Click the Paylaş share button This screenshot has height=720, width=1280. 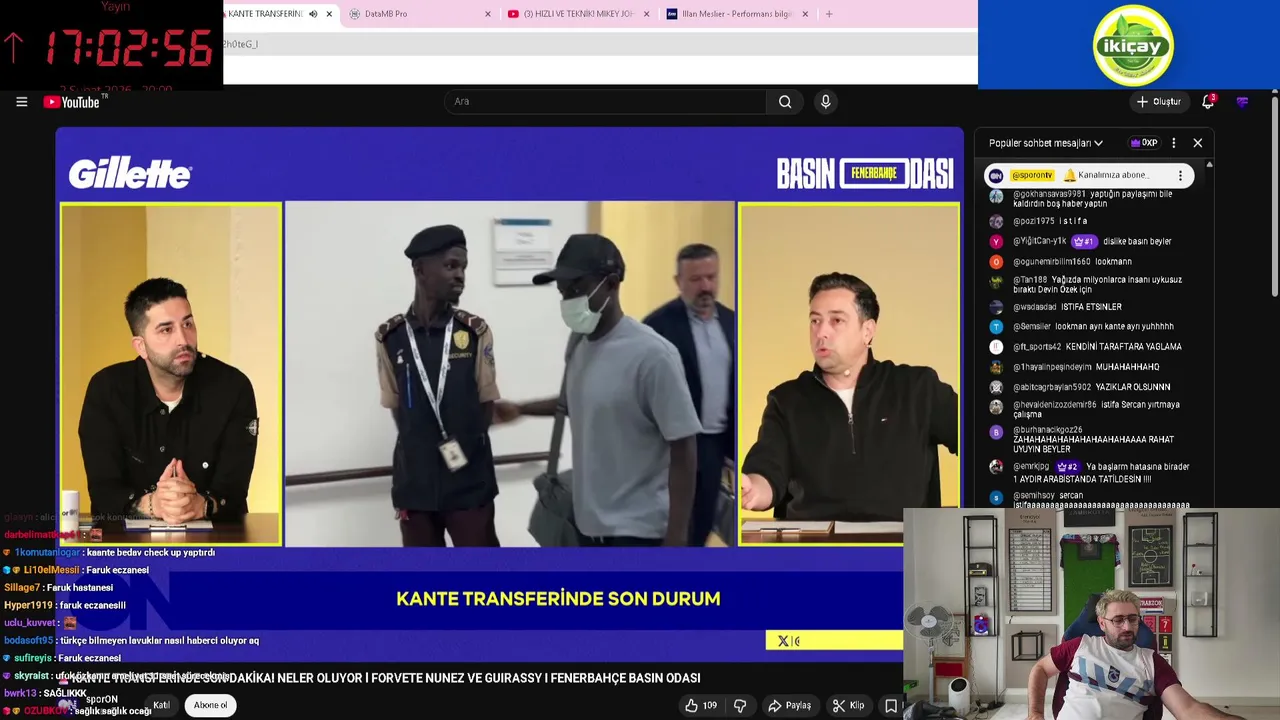coord(789,705)
